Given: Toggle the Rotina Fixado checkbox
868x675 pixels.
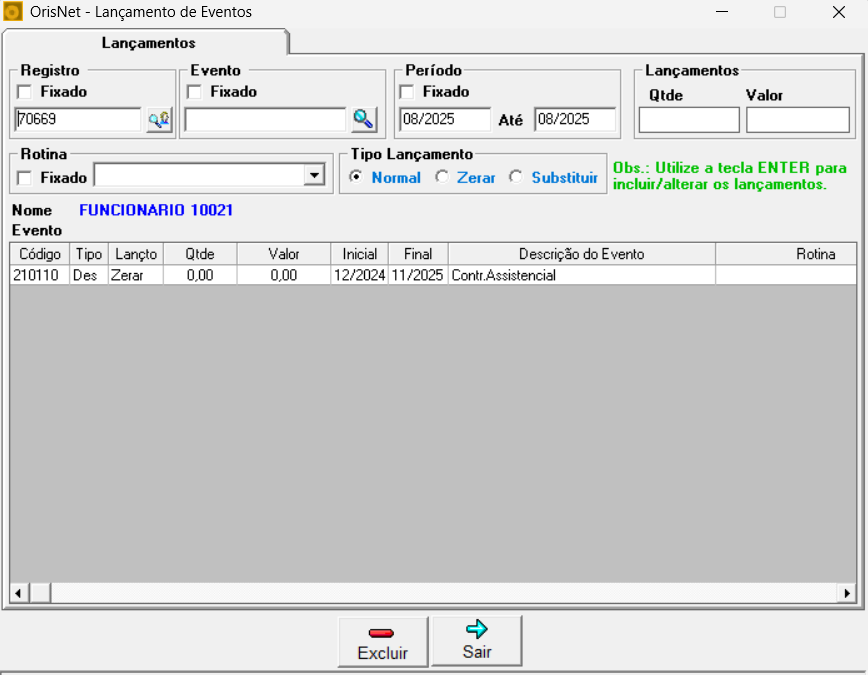Looking at the screenshot, I should point(25,177).
